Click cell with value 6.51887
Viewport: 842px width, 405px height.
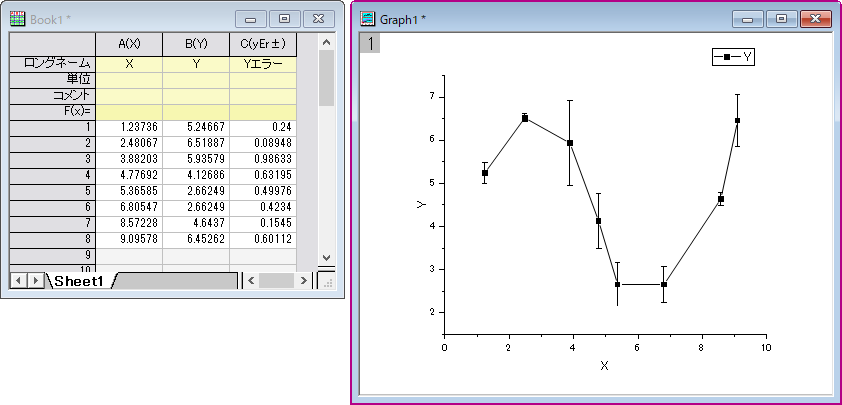coord(195,143)
